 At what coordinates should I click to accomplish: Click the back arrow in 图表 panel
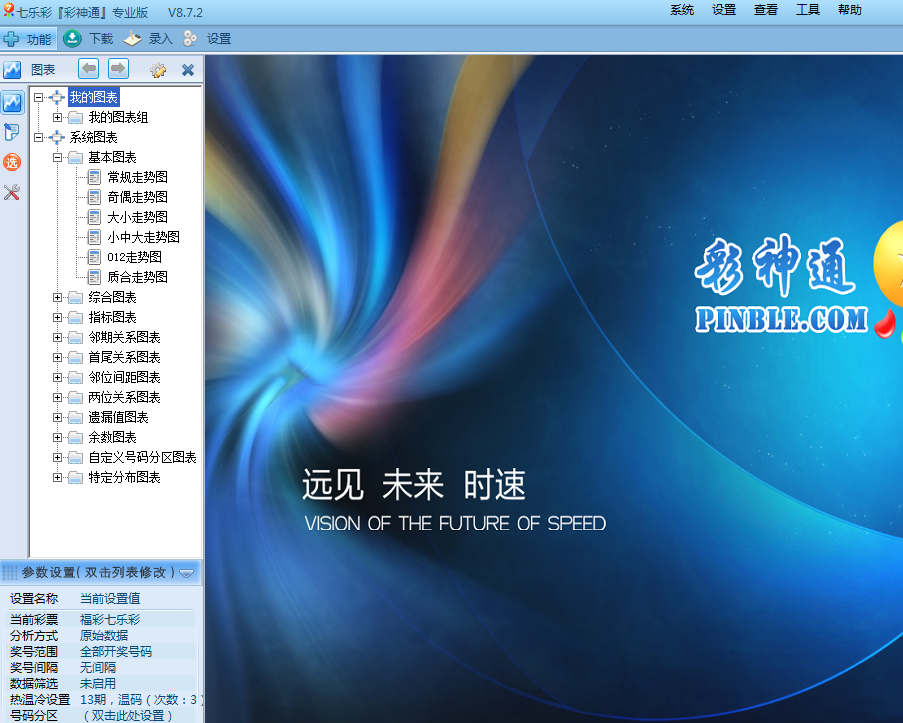(x=89, y=69)
